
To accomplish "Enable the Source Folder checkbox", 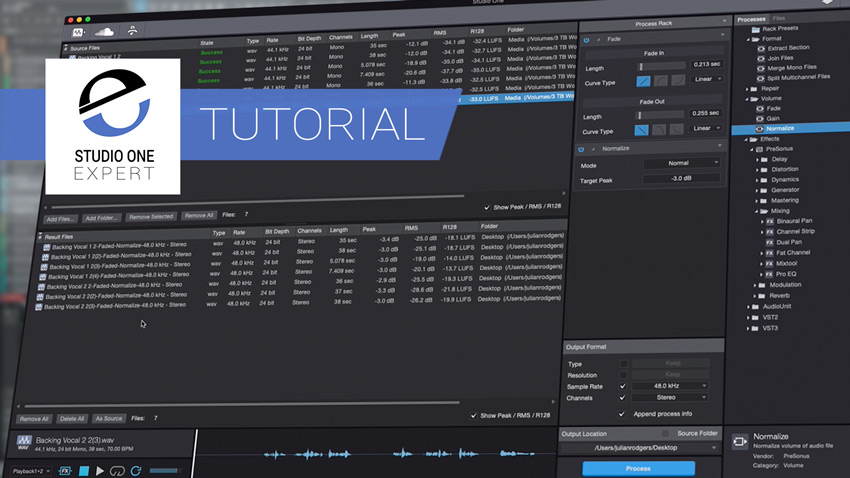I will [x=665, y=434].
